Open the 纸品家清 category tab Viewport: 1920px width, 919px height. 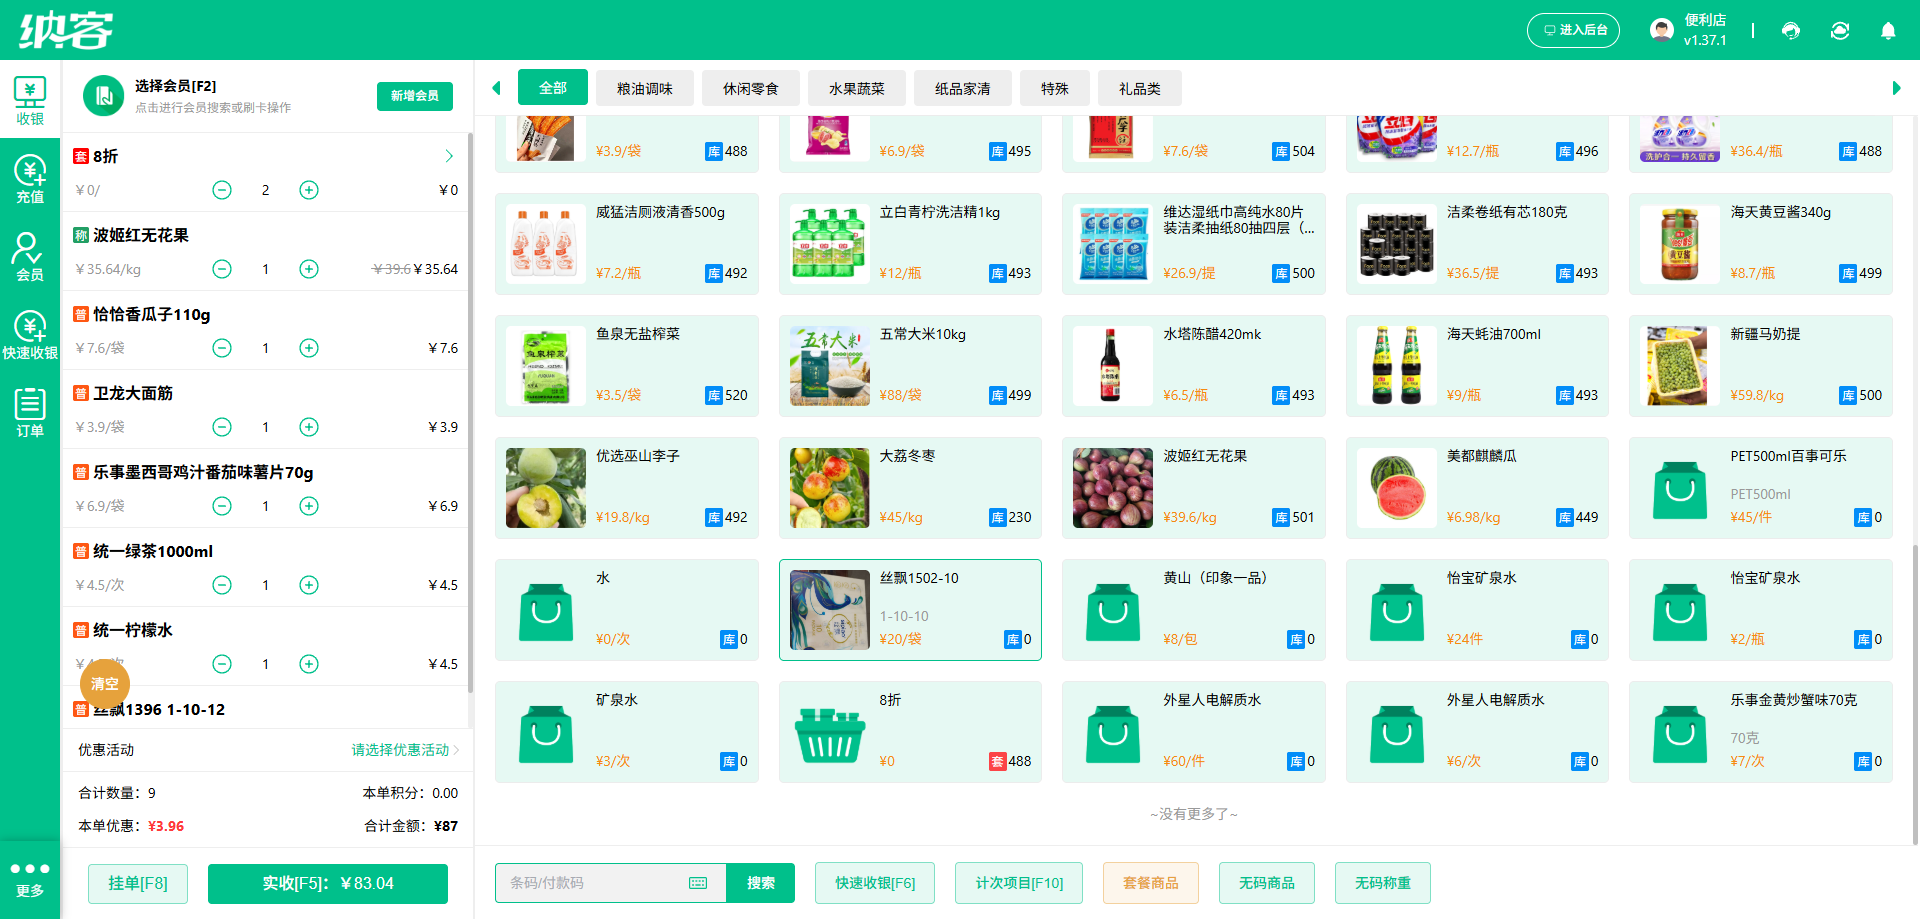tap(963, 89)
